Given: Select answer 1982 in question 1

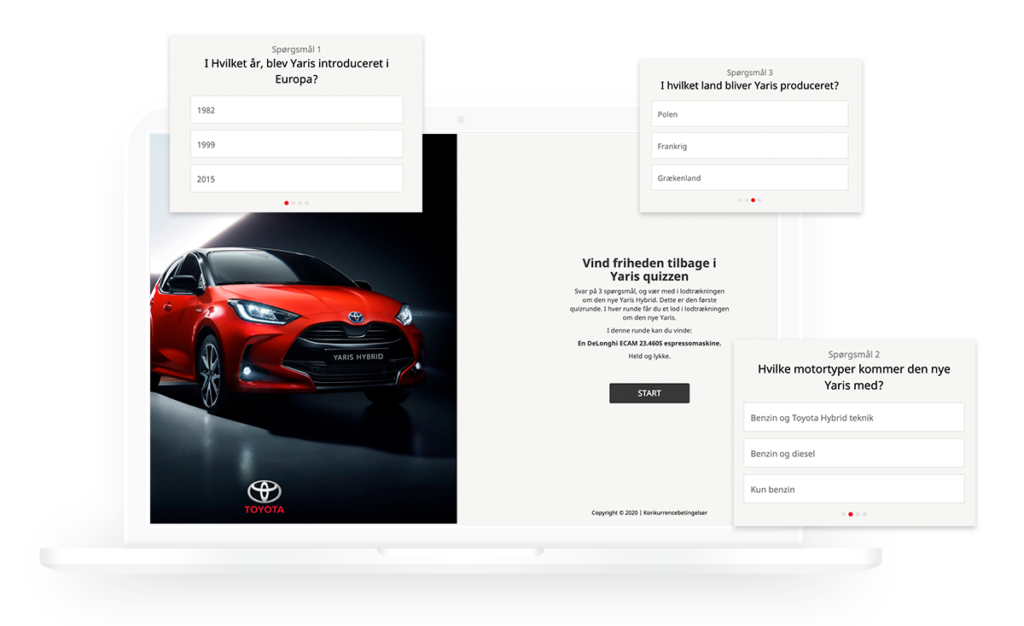Looking at the screenshot, I should [296, 110].
